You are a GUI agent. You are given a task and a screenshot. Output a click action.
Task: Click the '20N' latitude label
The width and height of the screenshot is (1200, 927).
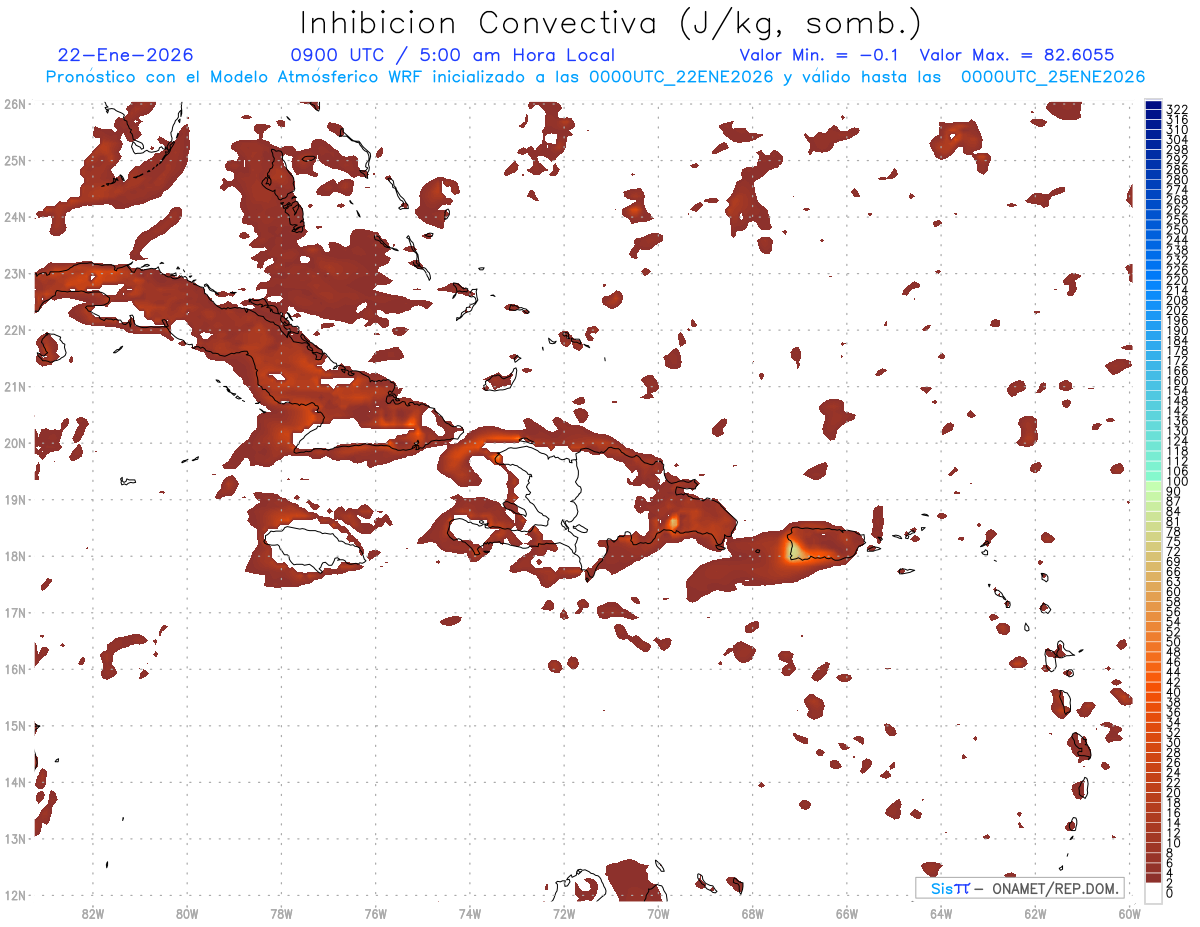(15, 442)
